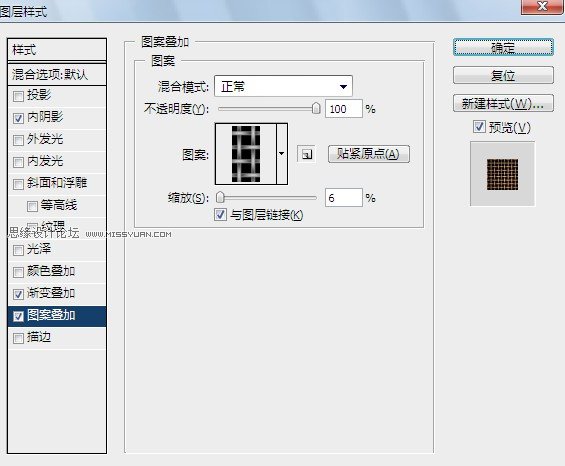565x466 pixels.
Task: Click the 不透明度 value field
Action: point(343,108)
